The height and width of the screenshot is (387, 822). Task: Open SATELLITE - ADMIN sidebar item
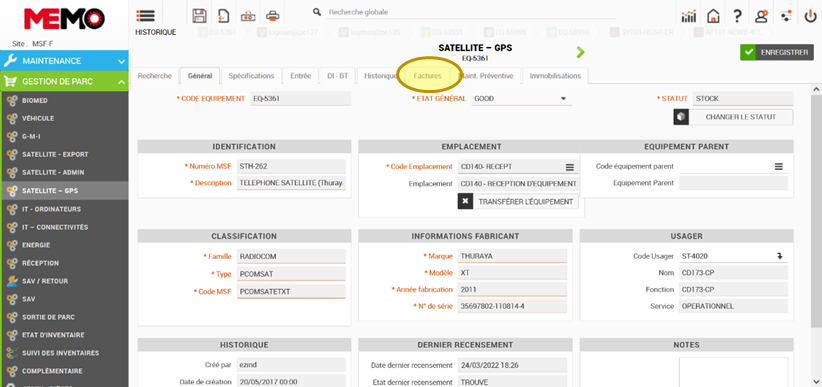[64, 173]
